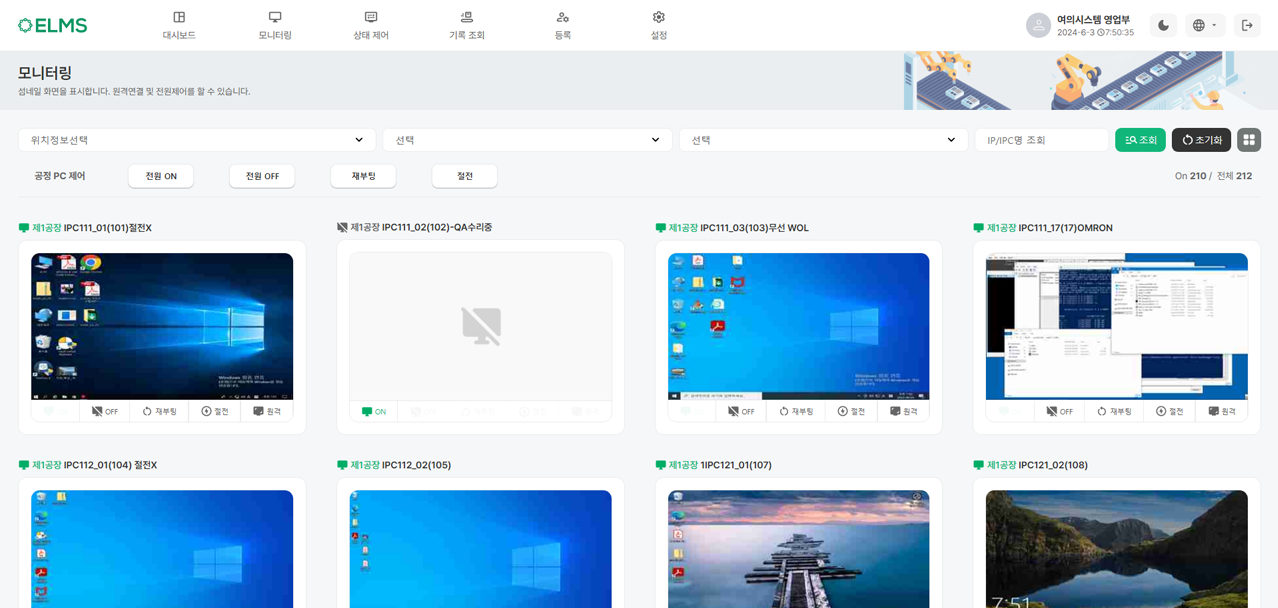The height and width of the screenshot is (608, 1278).
Task: Expand the 위치정보선택 dropdown
Action: (x=197, y=140)
